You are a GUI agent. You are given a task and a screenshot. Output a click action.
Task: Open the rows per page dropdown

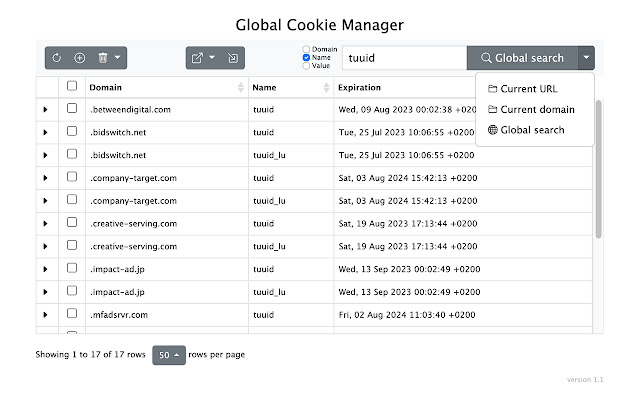pyautogui.click(x=169, y=354)
